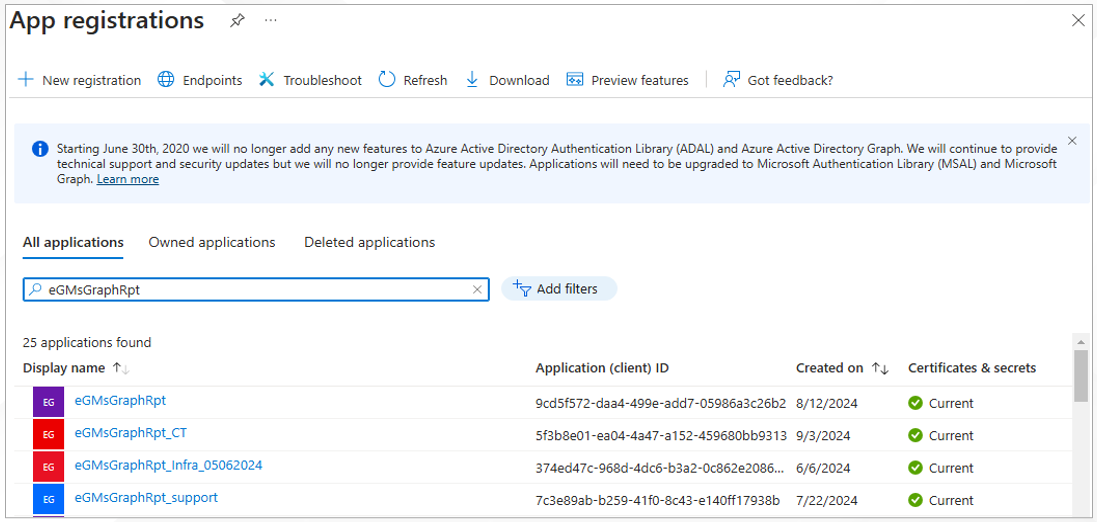Click the Refresh circular arrow icon
Viewport: 1097px width, 522px height.
pos(387,80)
